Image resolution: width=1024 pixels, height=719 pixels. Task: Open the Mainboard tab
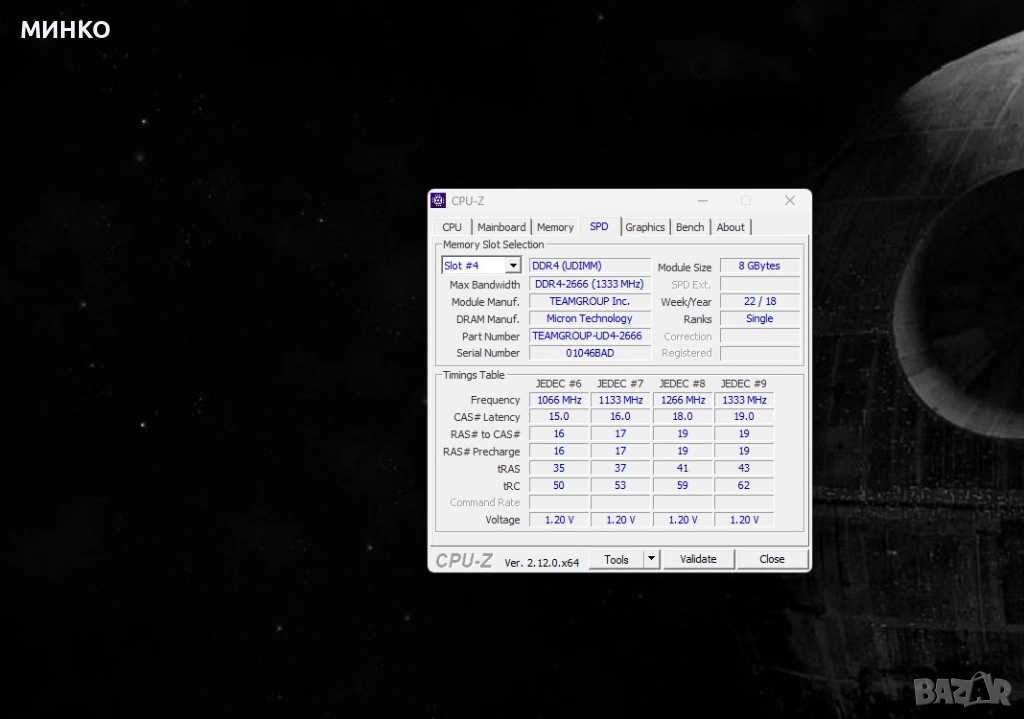coord(501,227)
